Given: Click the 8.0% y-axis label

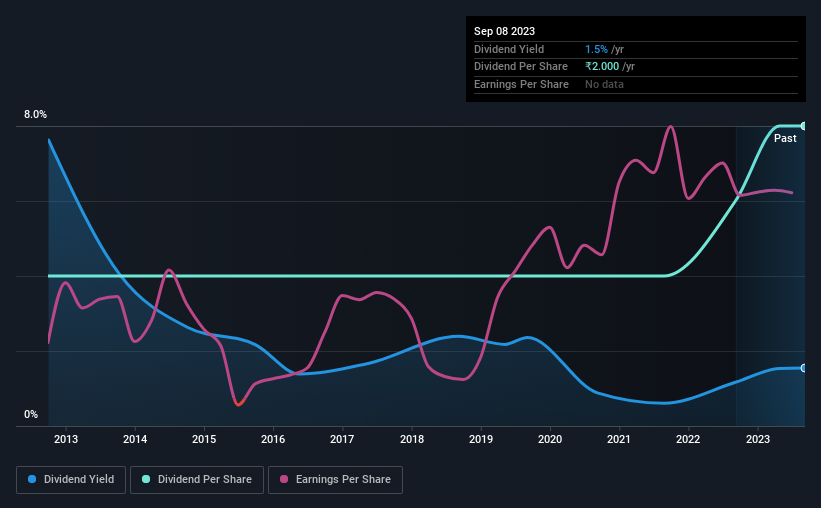Looking at the screenshot, I should [x=35, y=114].
